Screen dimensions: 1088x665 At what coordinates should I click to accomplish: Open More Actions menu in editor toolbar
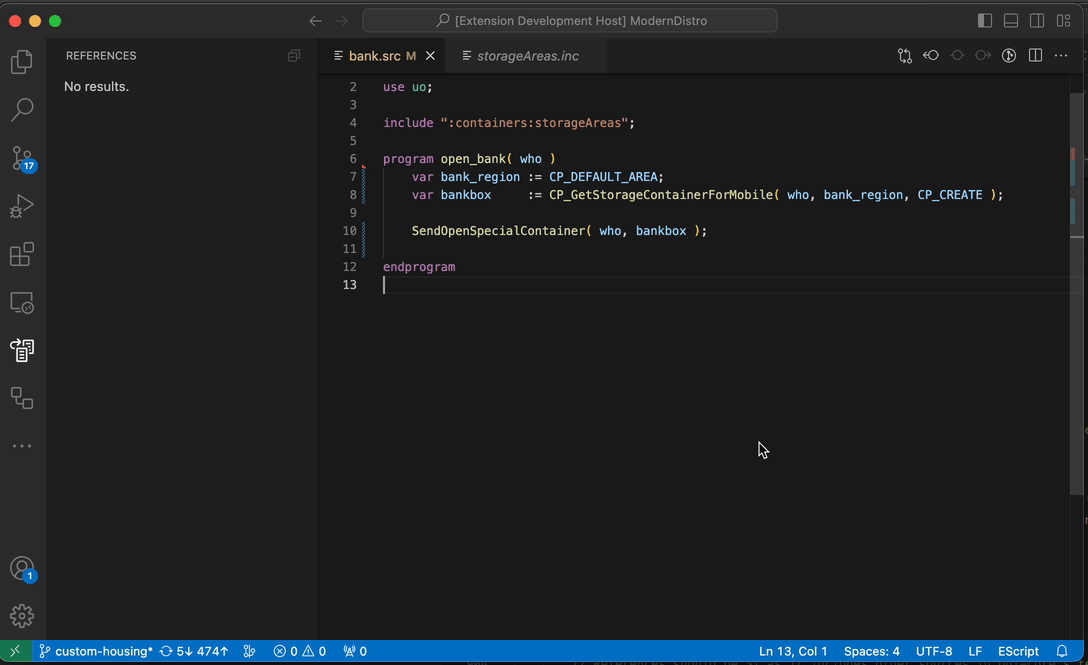point(1061,56)
